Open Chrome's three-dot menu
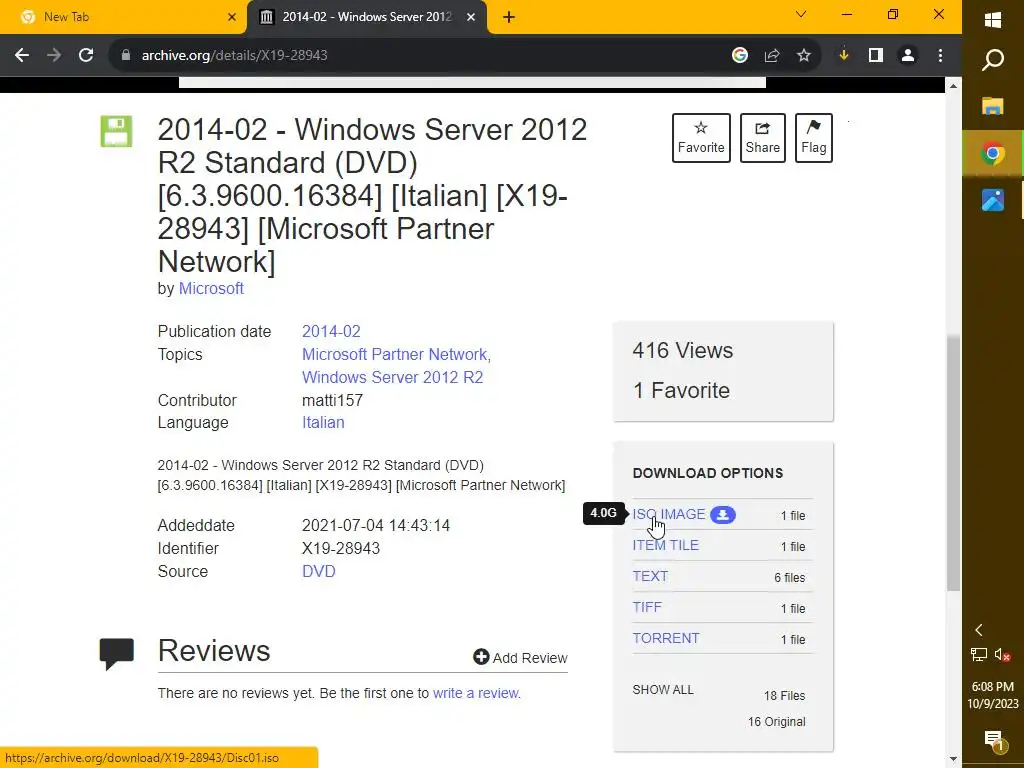 pyautogui.click(x=940, y=56)
